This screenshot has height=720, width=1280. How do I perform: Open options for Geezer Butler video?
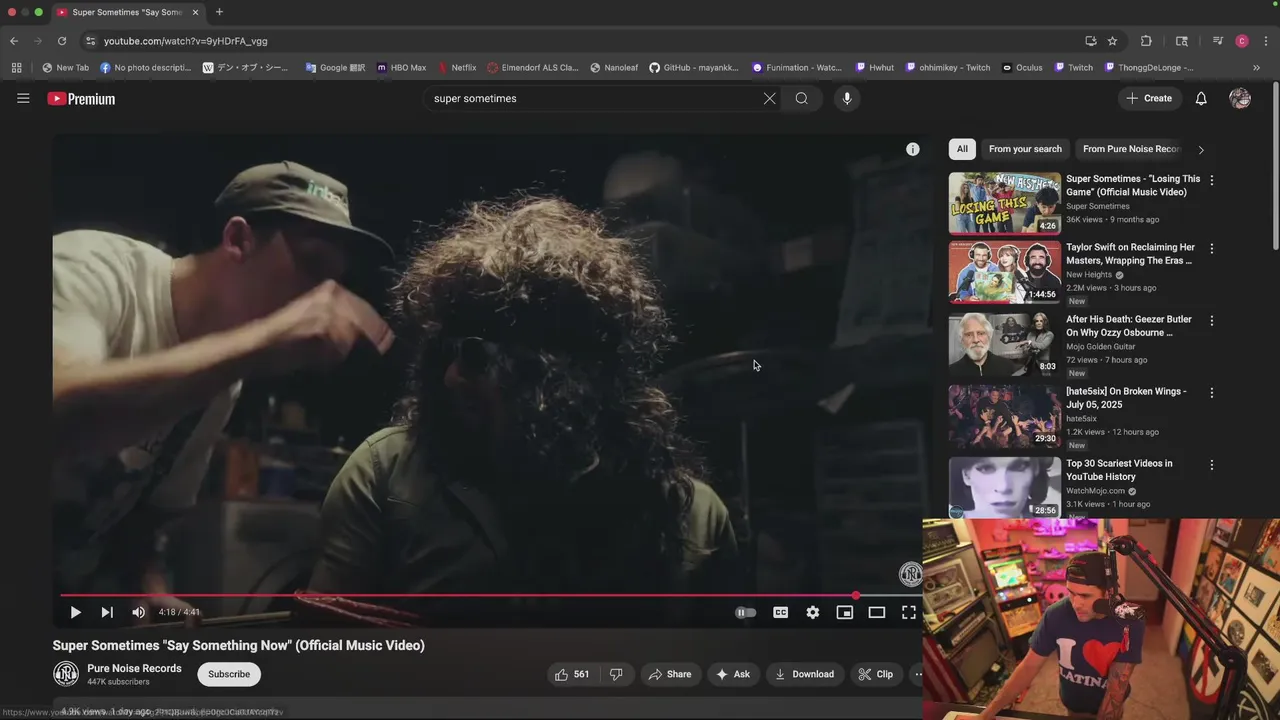click(x=1211, y=321)
